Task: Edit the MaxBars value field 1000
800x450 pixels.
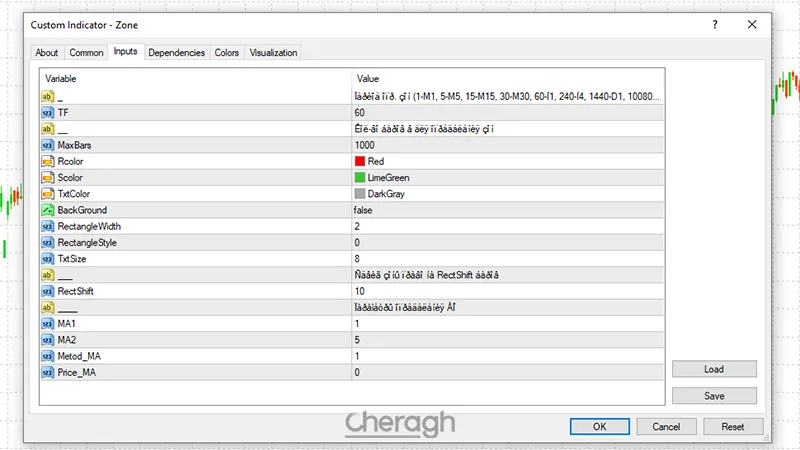Action: (x=506, y=145)
